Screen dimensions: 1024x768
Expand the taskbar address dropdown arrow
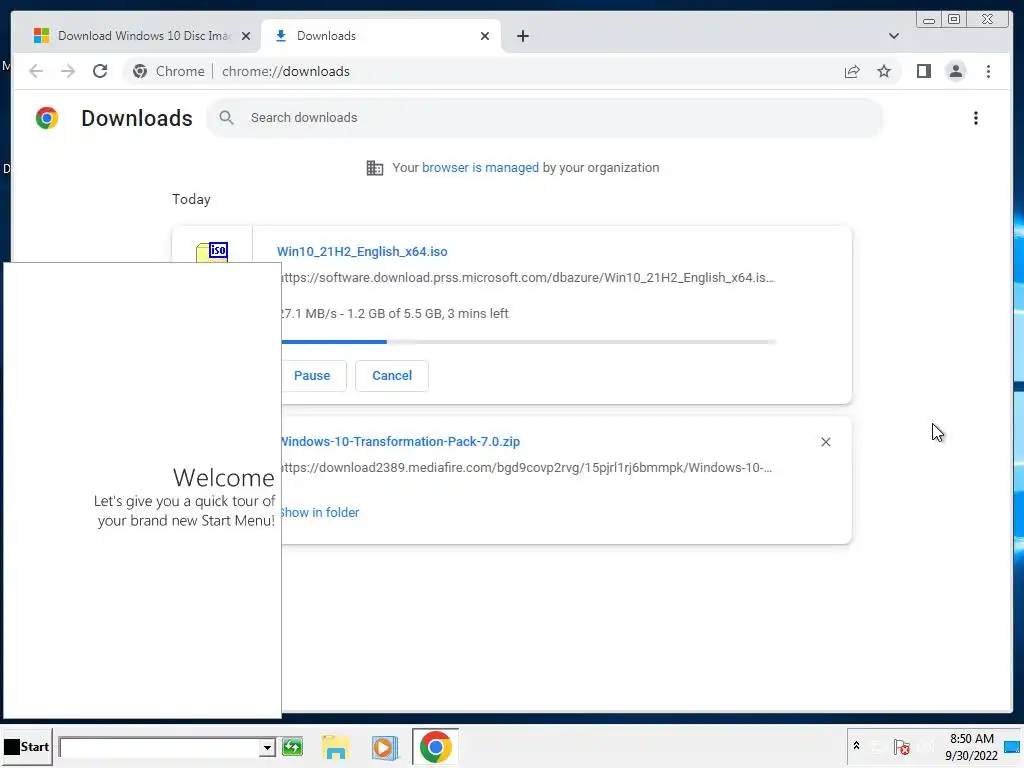click(266, 748)
